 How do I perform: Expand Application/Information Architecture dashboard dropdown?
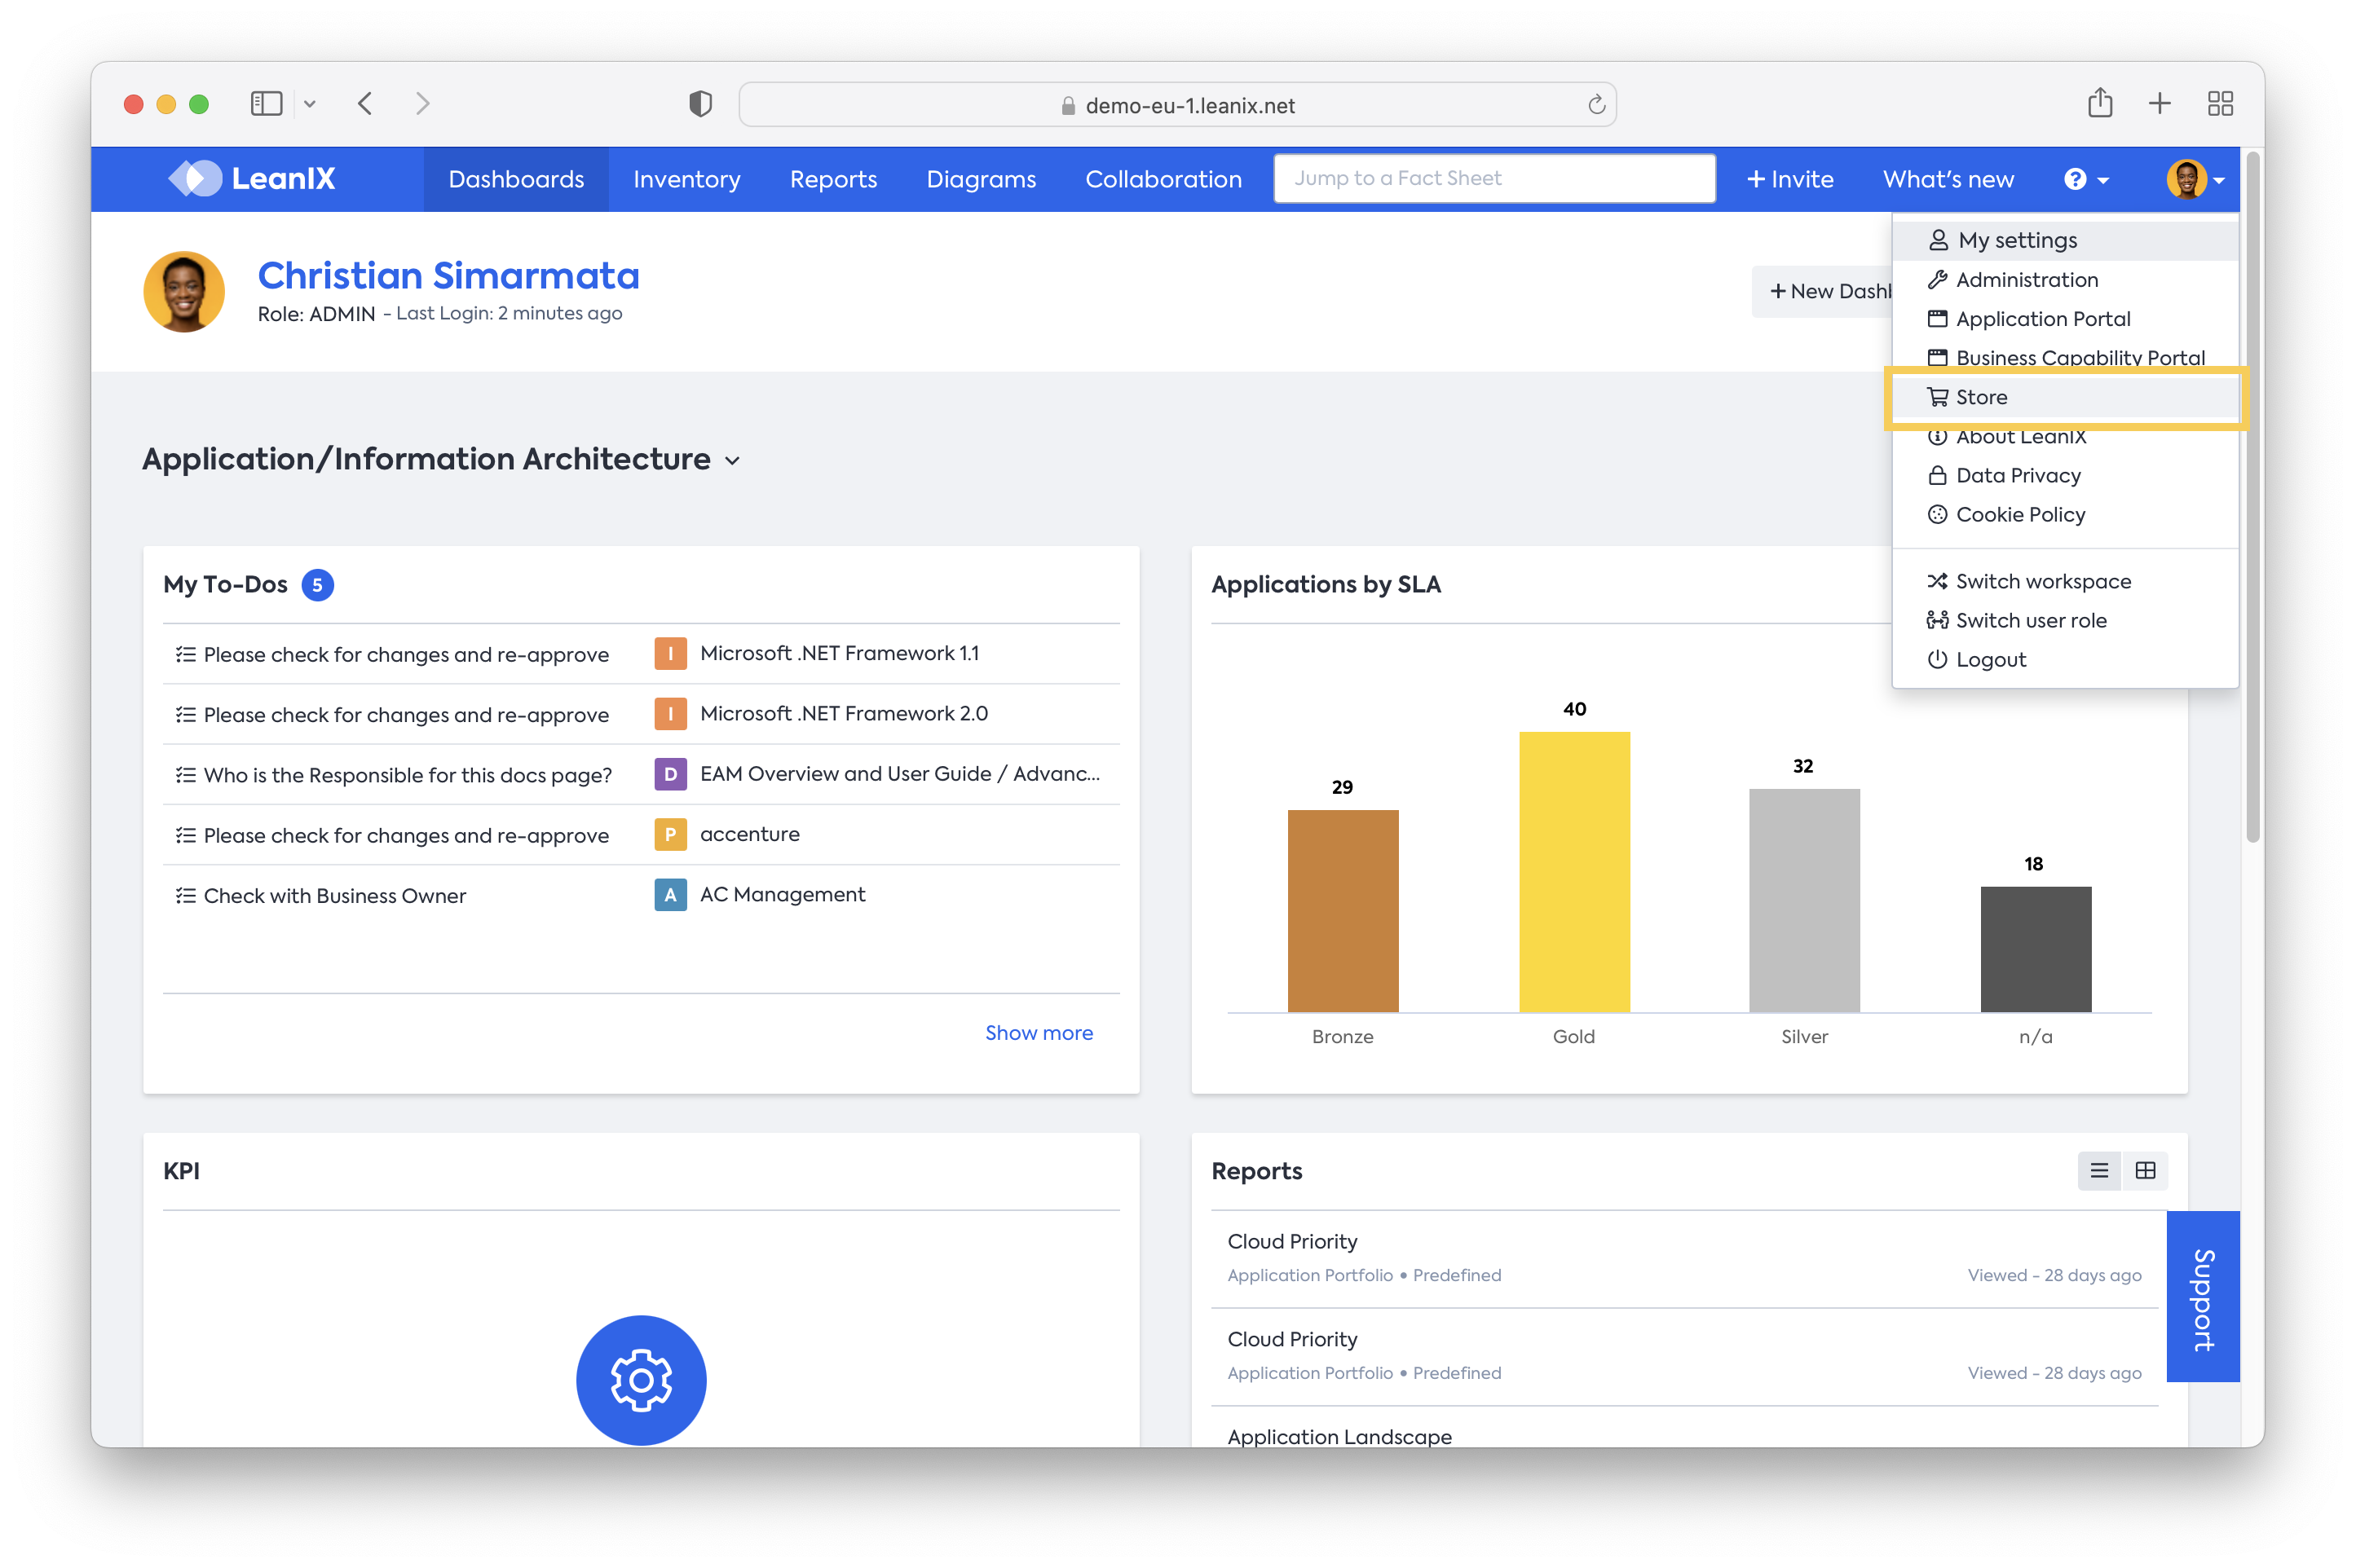pyautogui.click(x=733, y=460)
